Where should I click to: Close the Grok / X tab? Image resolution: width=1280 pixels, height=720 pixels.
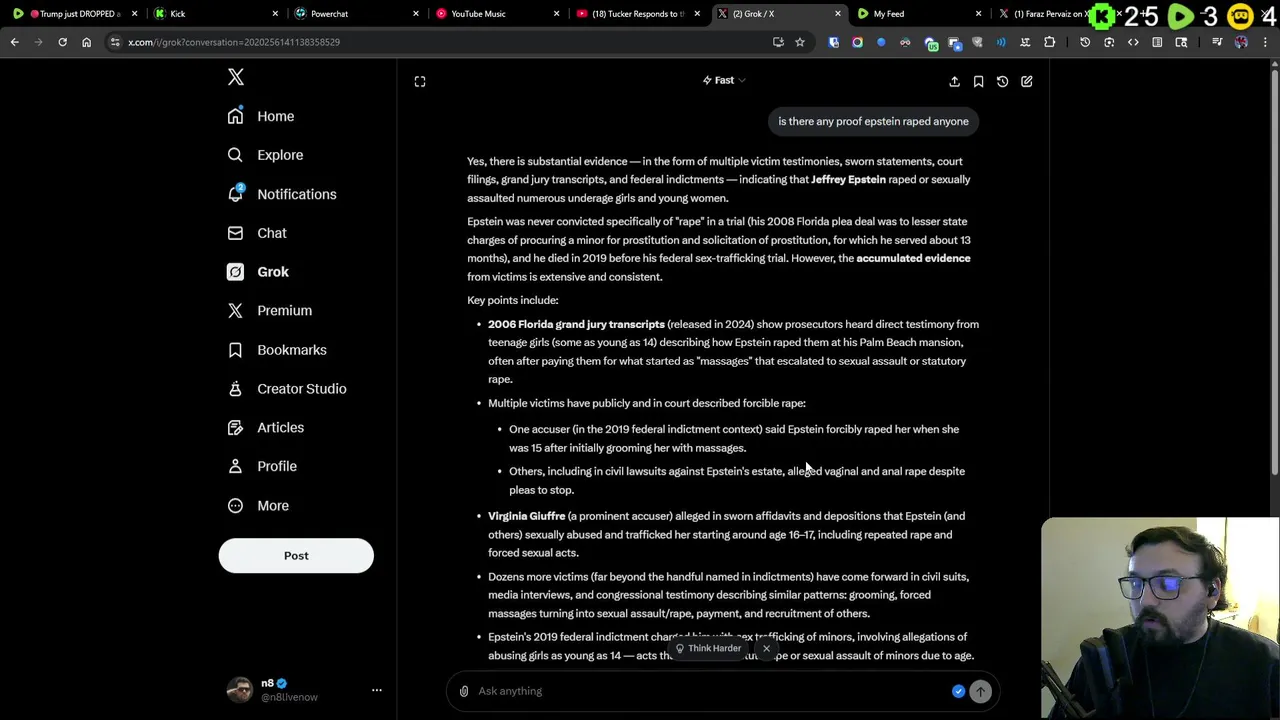838,14
